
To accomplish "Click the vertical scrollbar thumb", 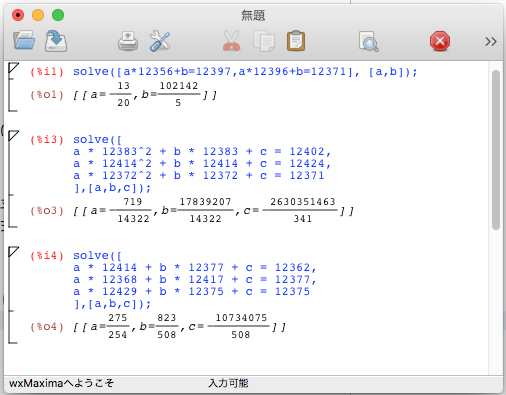I will 496,150.
